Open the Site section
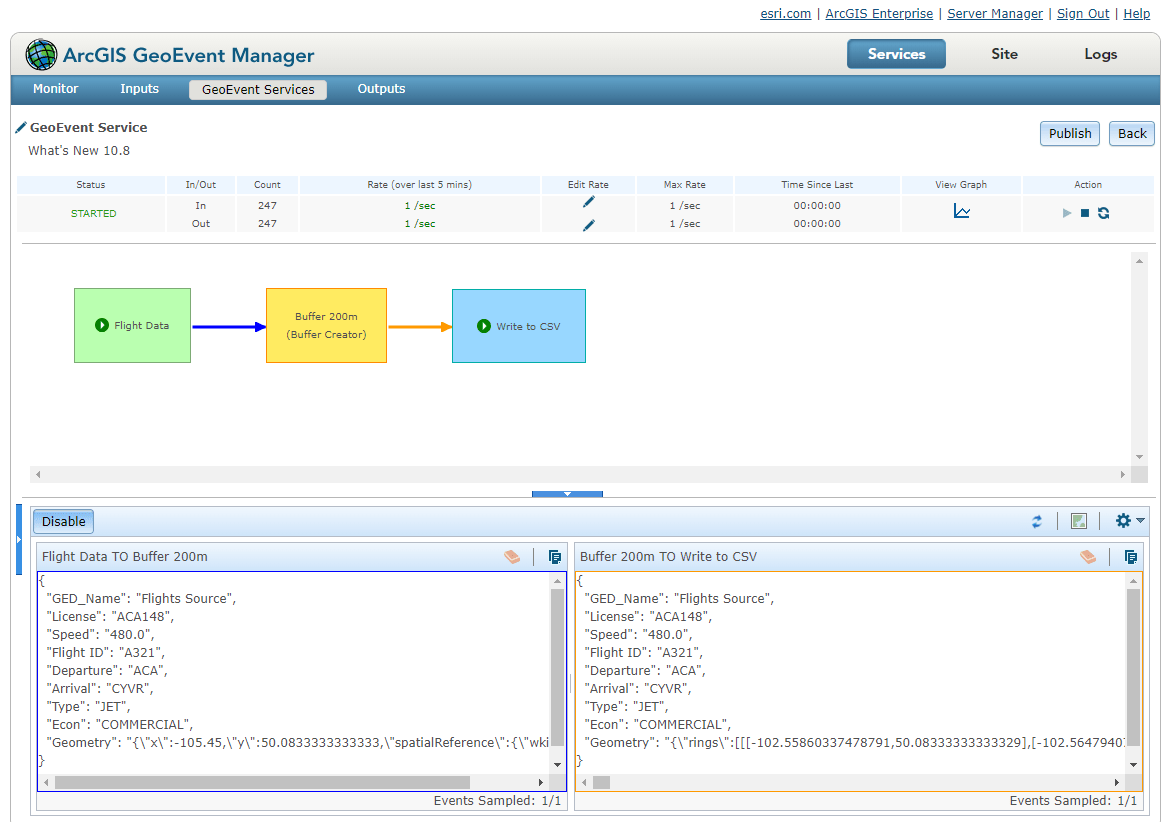 [x=1004, y=54]
